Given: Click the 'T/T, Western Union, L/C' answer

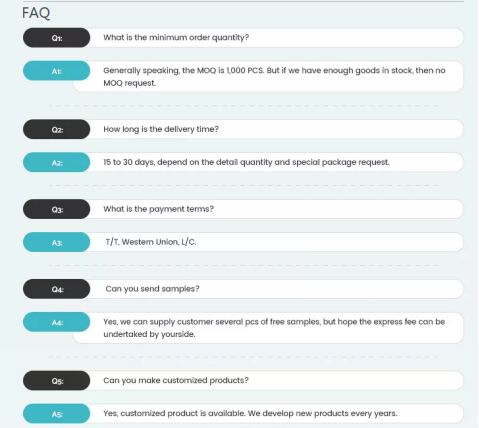Looking at the screenshot, I should tap(151, 242).
